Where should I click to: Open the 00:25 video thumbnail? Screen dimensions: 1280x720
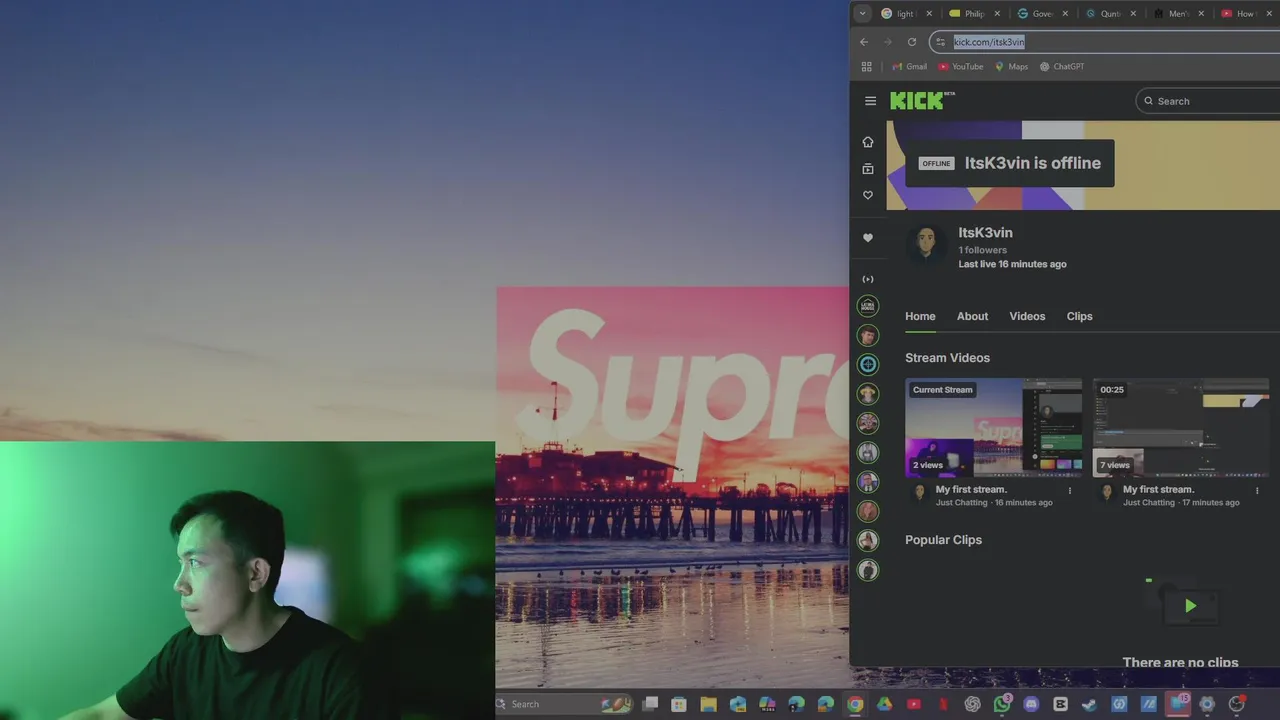tap(1181, 428)
